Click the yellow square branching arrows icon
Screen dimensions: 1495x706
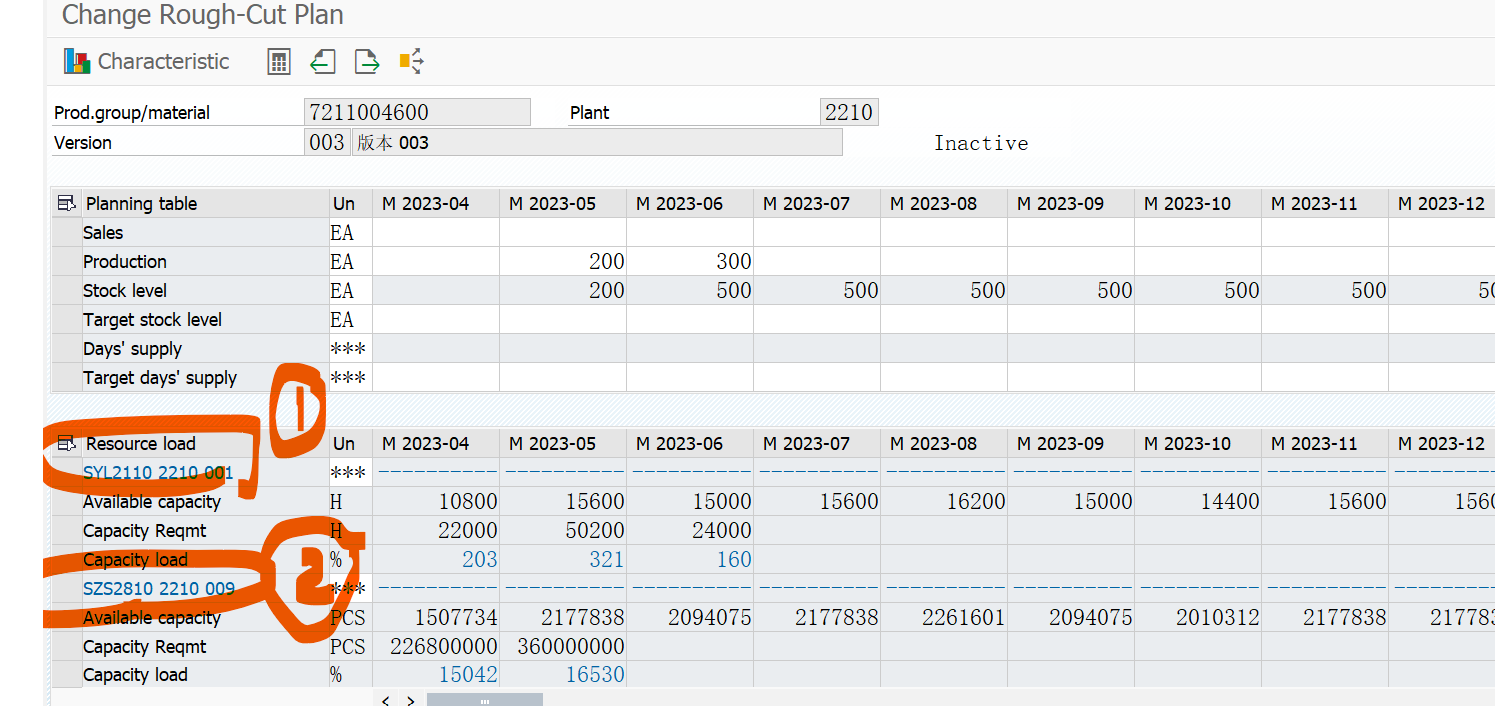pos(411,62)
